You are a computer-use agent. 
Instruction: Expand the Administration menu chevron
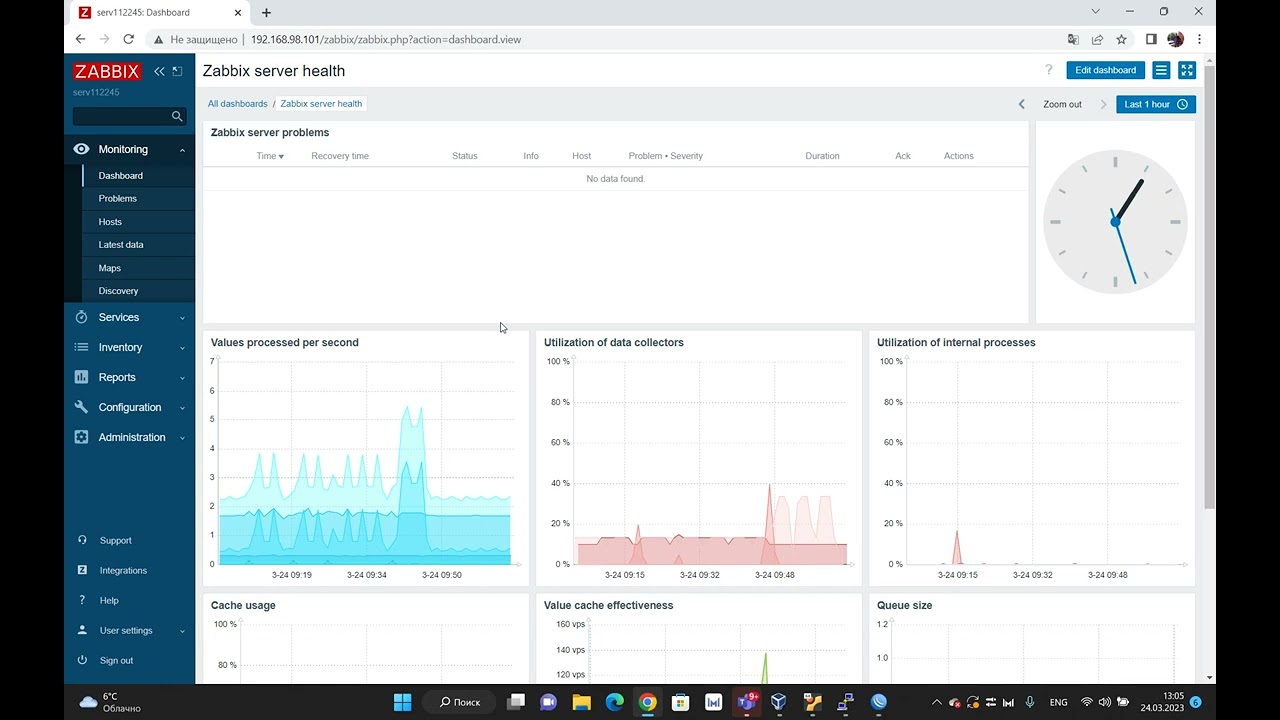coord(182,438)
